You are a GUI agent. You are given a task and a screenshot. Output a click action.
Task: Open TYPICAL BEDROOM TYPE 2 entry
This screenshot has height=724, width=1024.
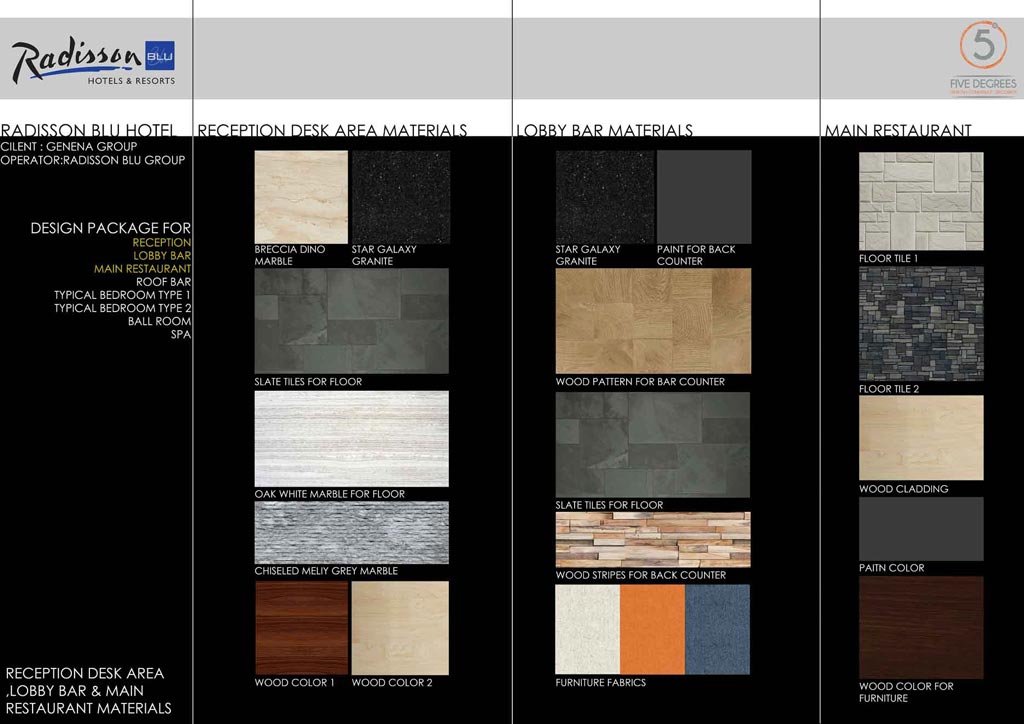[x=122, y=307]
